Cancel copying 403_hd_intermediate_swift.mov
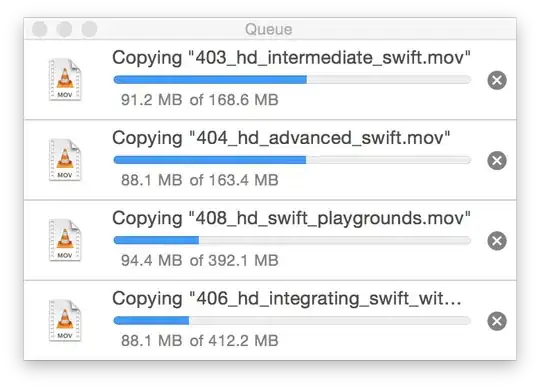The height and width of the screenshot is (389, 540). coord(497,81)
